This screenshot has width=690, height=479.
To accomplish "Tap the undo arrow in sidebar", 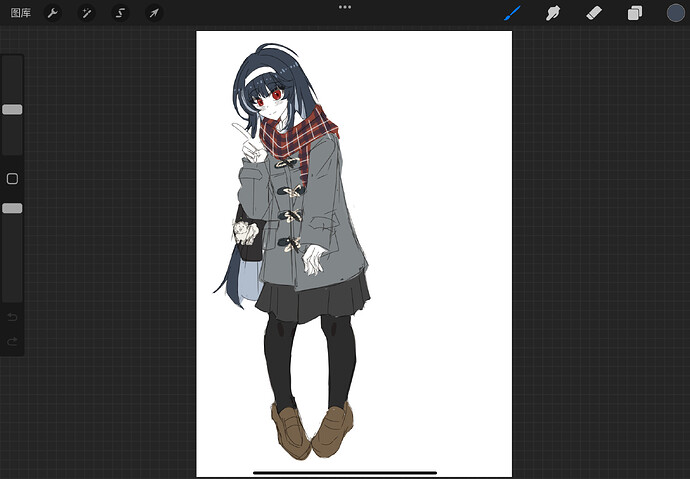I will [12, 317].
